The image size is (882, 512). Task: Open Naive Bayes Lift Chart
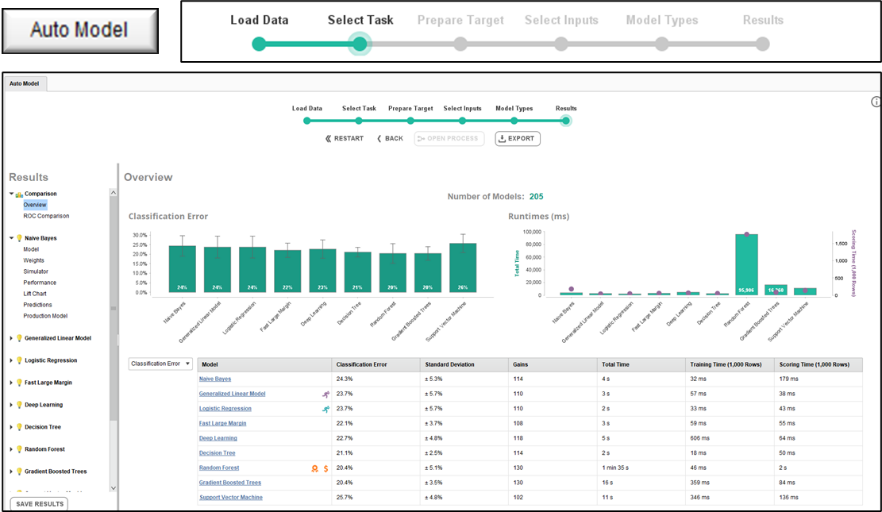[35, 294]
